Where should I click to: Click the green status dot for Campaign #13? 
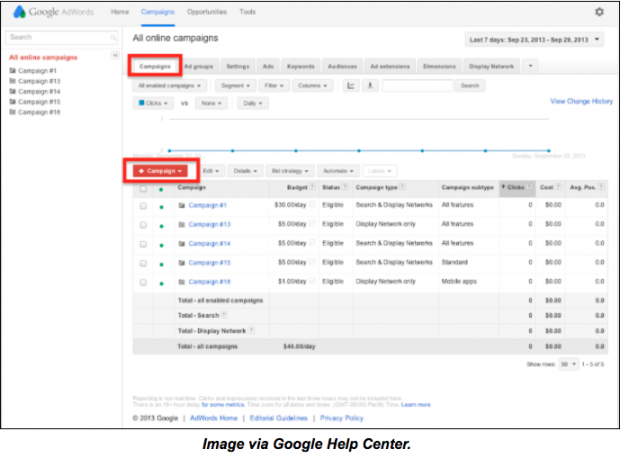pyautogui.click(x=161, y=226)
